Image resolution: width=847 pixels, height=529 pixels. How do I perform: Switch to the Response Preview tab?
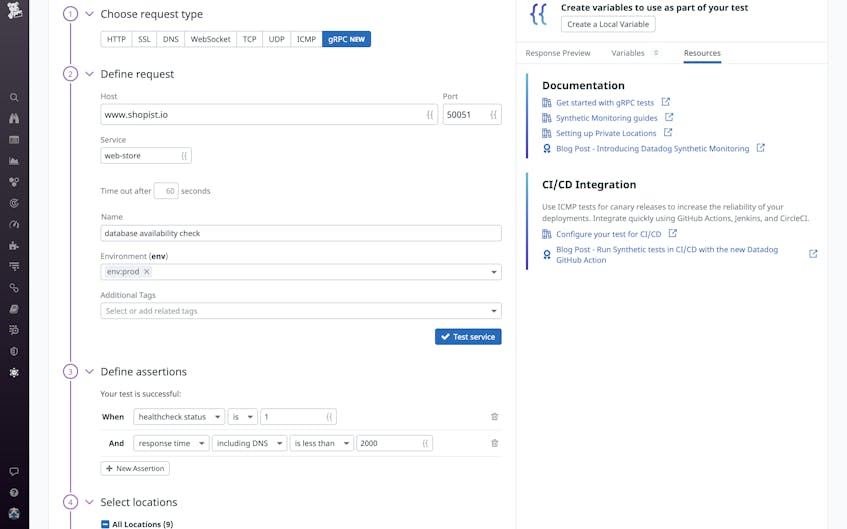click(x=558, y=53)
